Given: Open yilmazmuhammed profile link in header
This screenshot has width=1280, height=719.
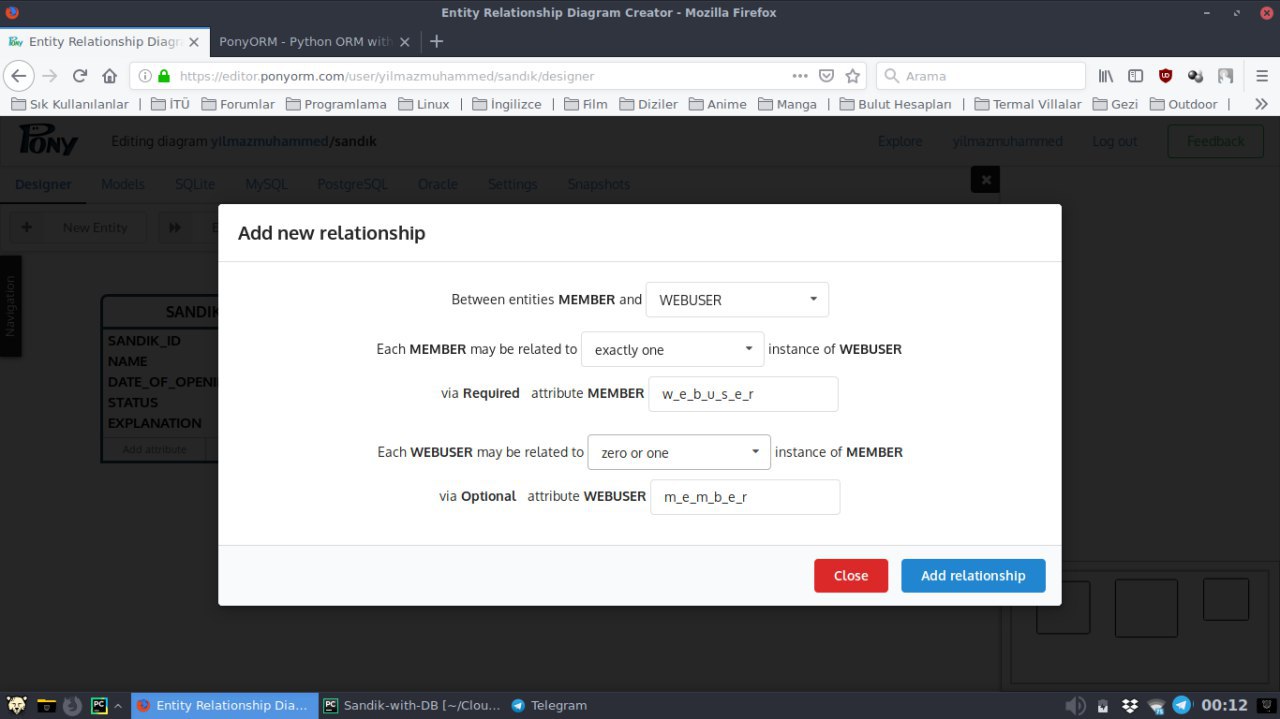Looking at the screenshot, I should [x=1008, y=141].
